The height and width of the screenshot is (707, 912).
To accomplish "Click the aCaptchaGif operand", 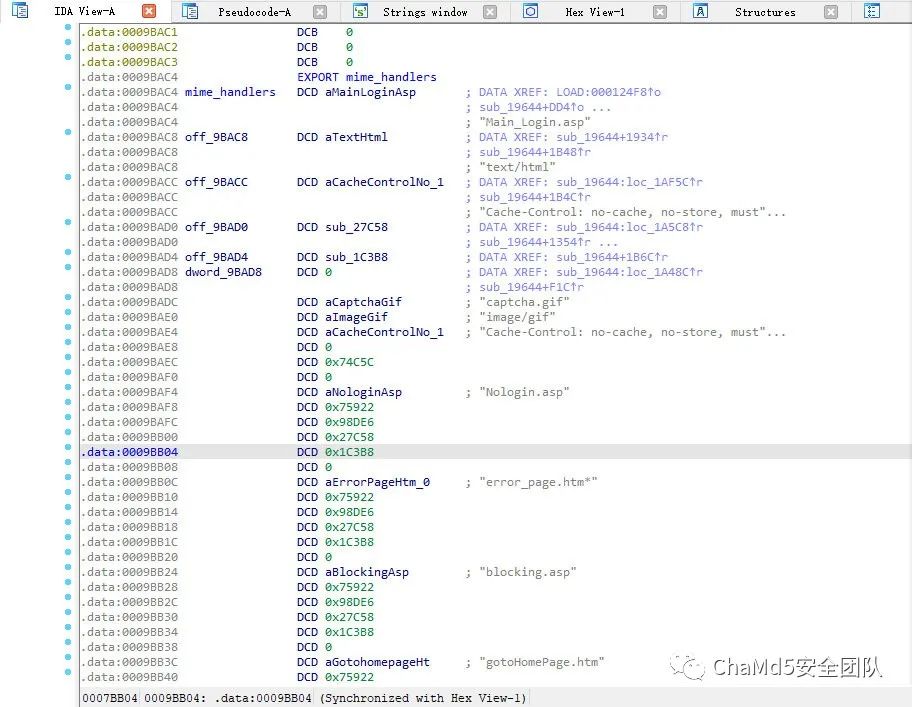I will (364, 302).
